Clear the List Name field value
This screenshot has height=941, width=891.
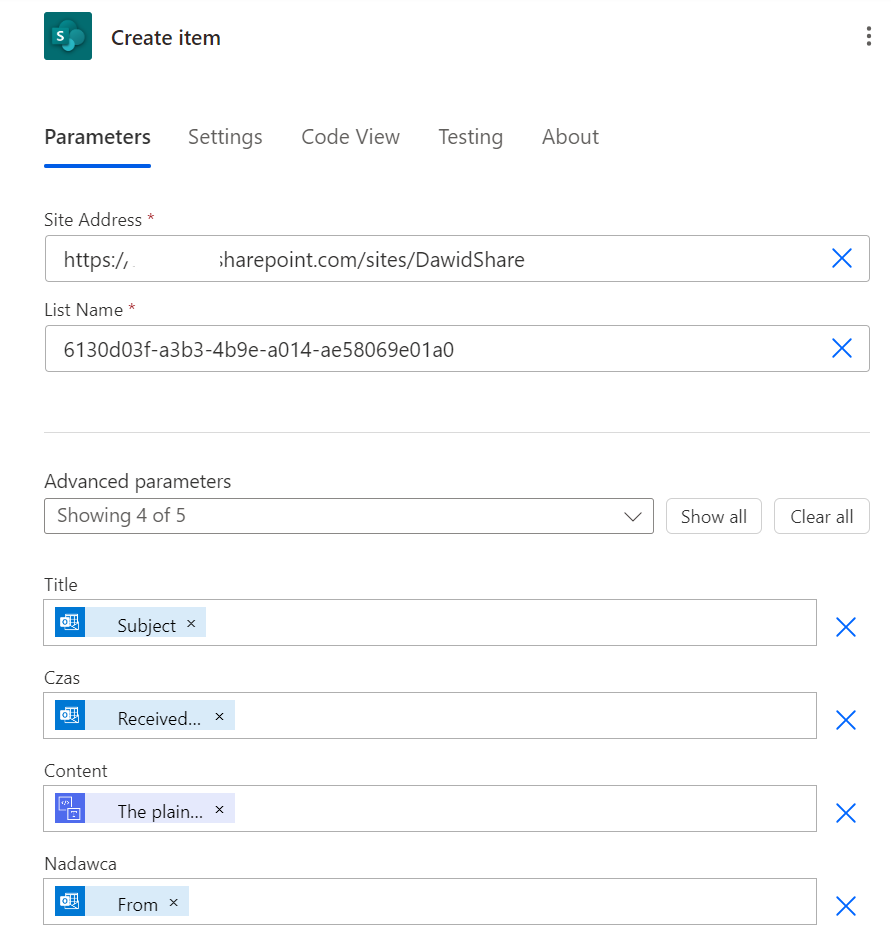[x=842, y=348]
